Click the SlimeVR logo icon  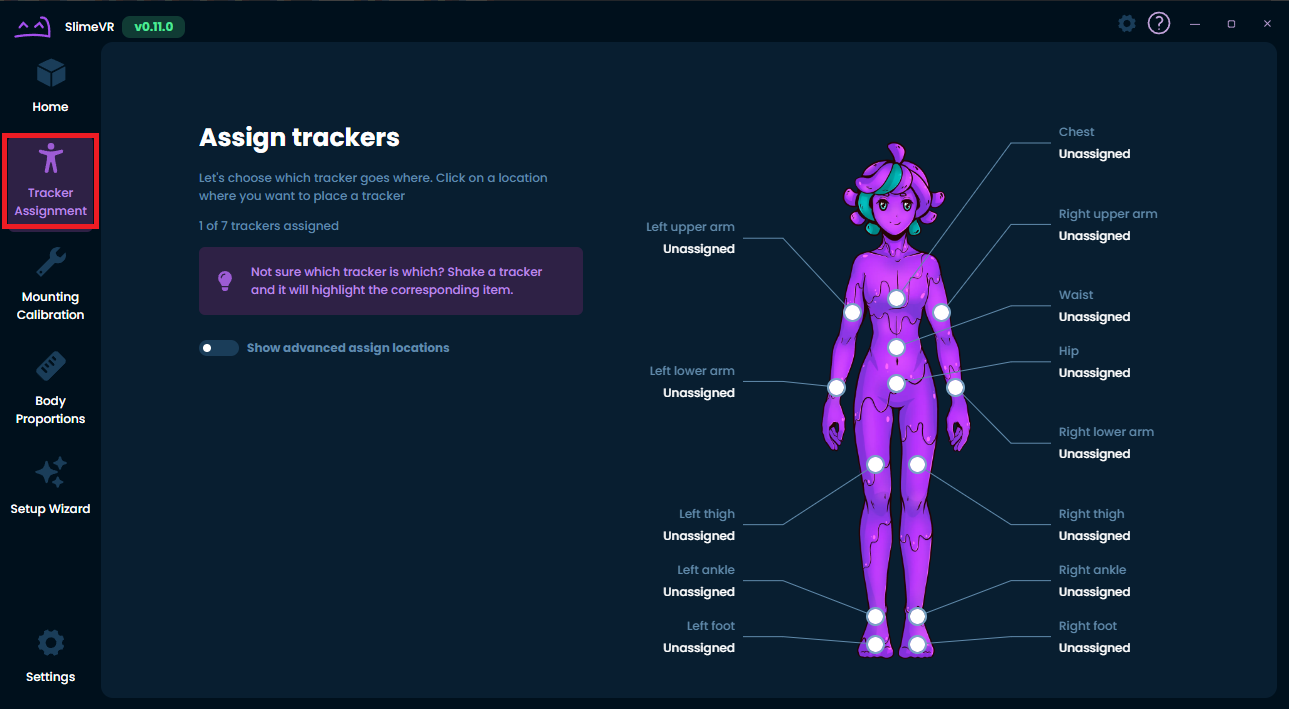coord(32,26)
